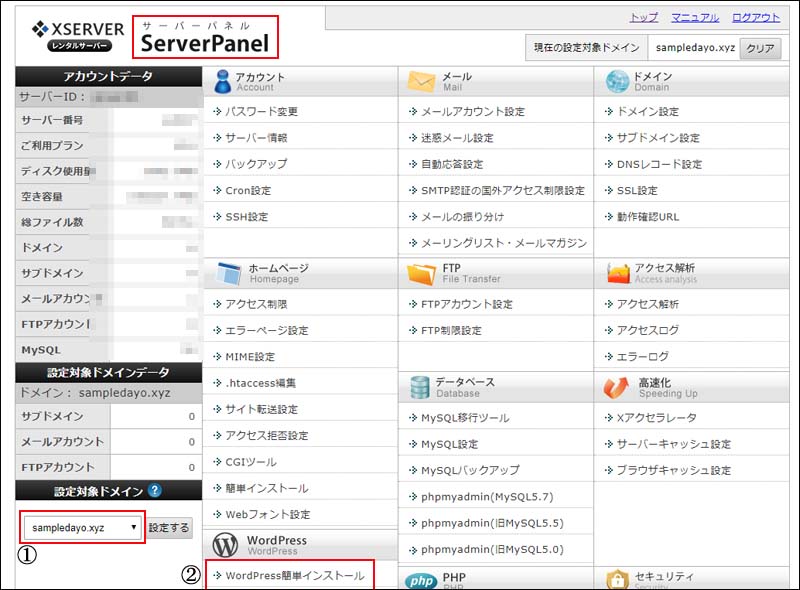Click the Database section cylinder icon
The width and height of the screenshot is (800, 590).
click(420, 387)
